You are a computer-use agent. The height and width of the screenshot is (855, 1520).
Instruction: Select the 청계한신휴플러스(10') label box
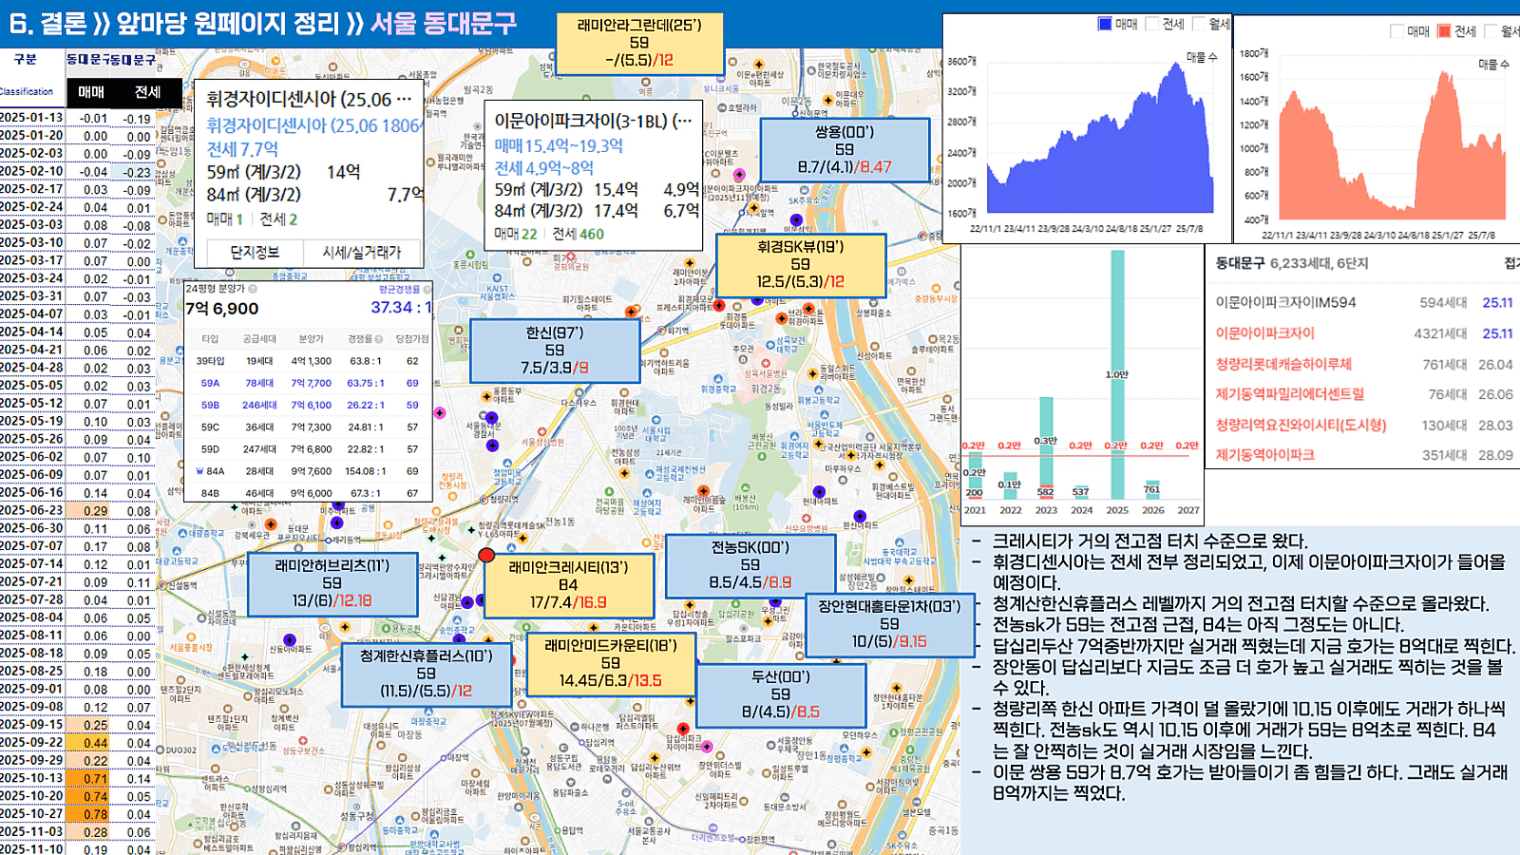[x=427, y=673]
